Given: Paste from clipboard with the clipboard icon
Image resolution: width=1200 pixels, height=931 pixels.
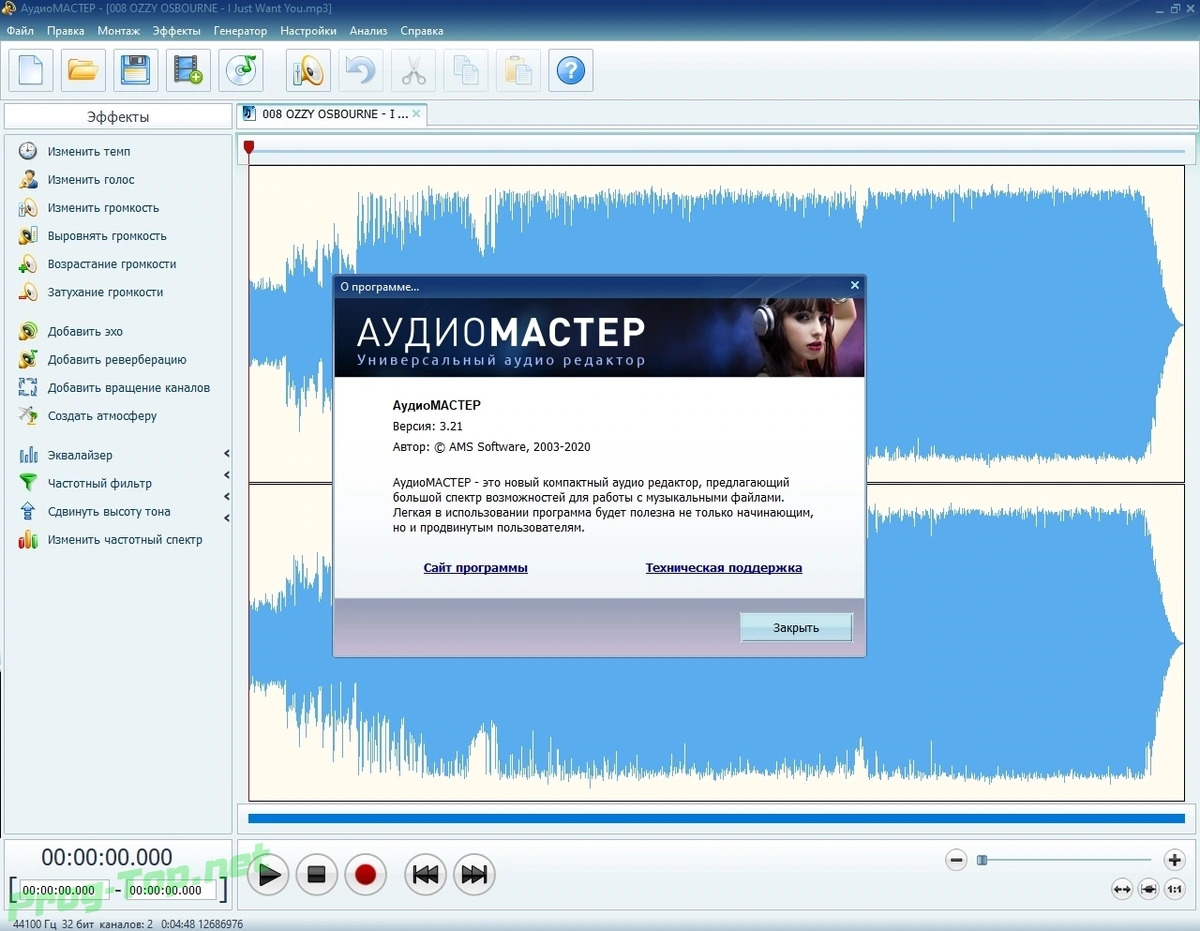Looking at the screenshot, I should pos(518,70).
